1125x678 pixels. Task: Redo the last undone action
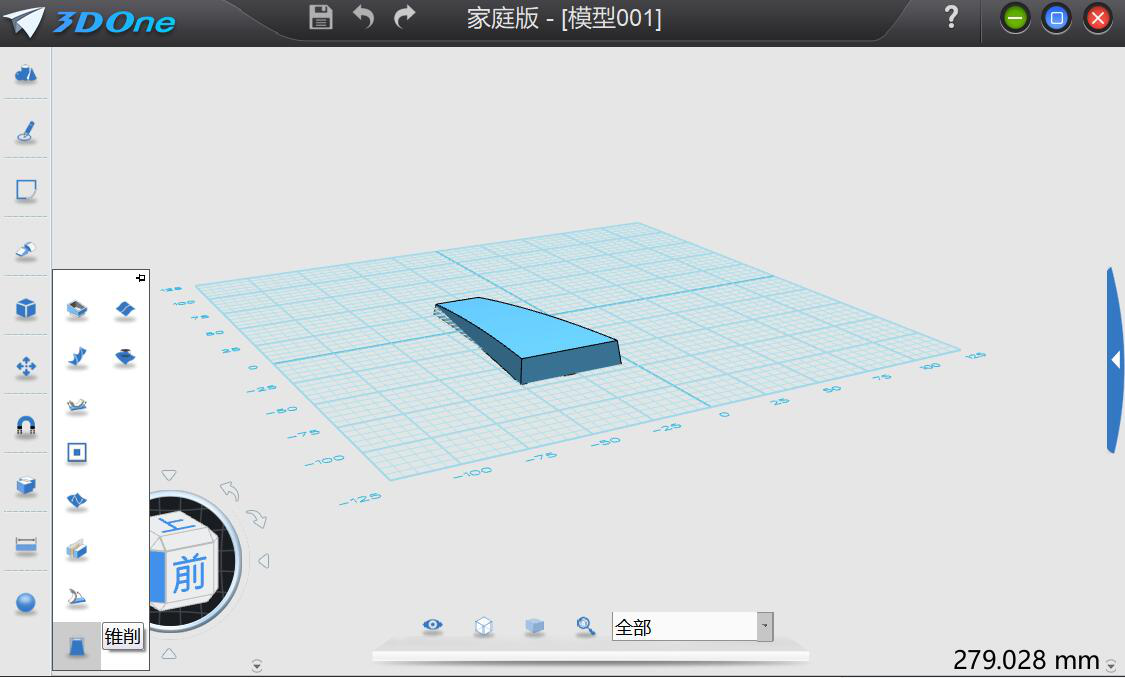tap(404, 17)
